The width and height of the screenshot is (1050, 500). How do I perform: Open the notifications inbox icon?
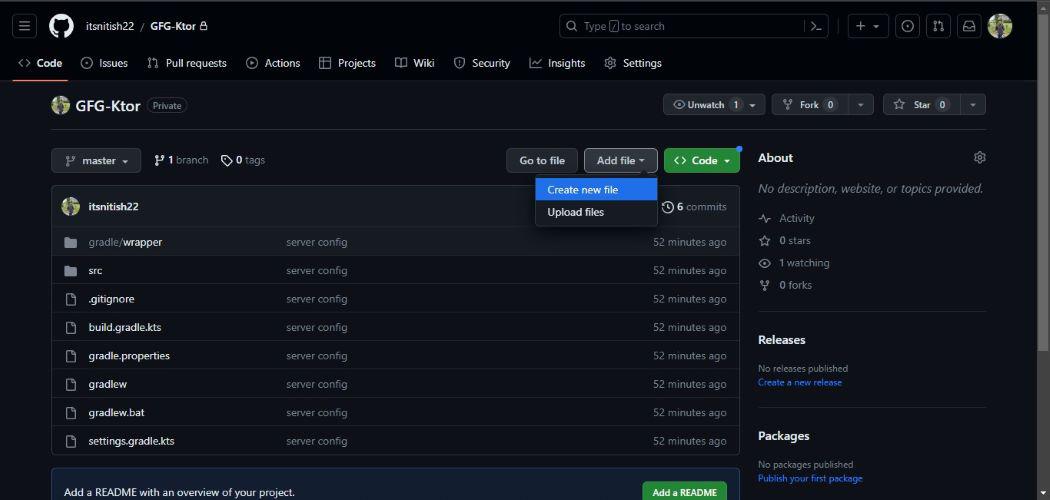pos(969,26)
